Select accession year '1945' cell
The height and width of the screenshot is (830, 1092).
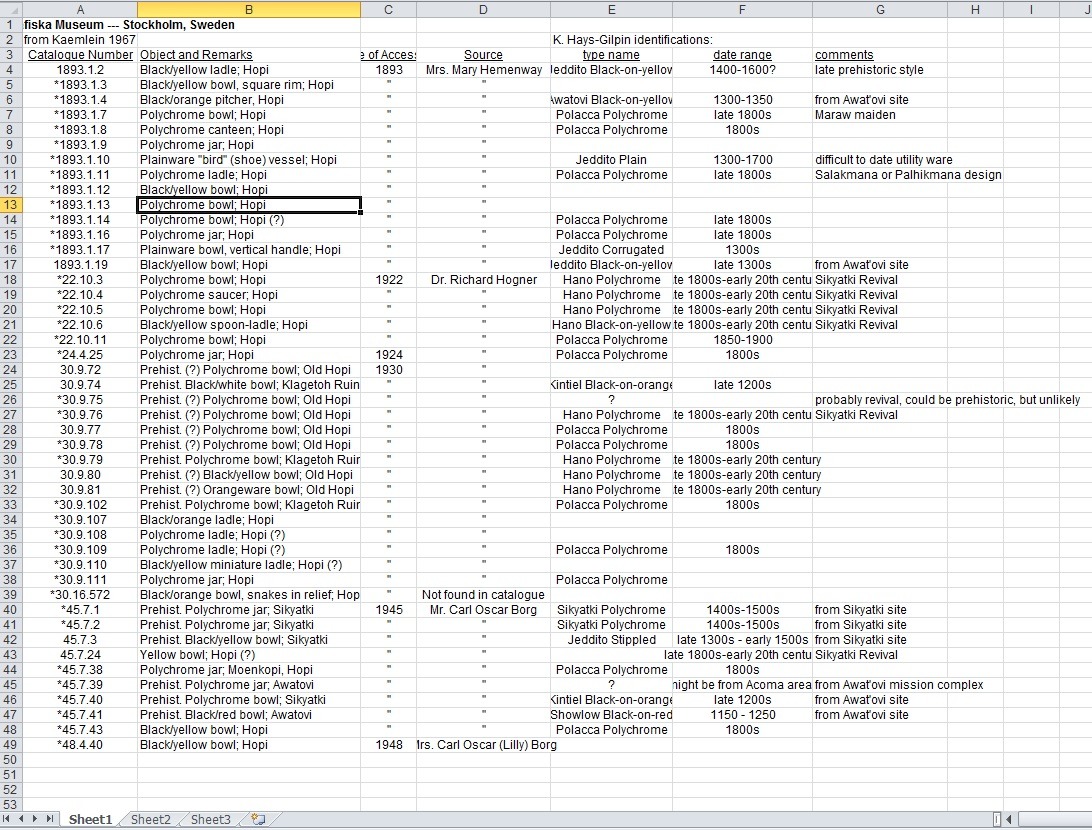(389, 610)
